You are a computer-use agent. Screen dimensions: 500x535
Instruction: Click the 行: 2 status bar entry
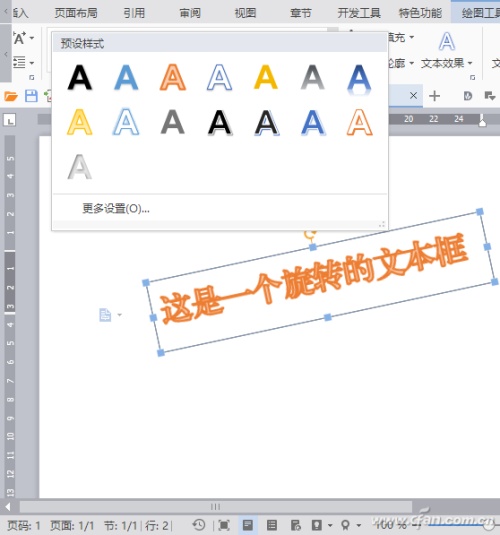(x=156, y=525)
